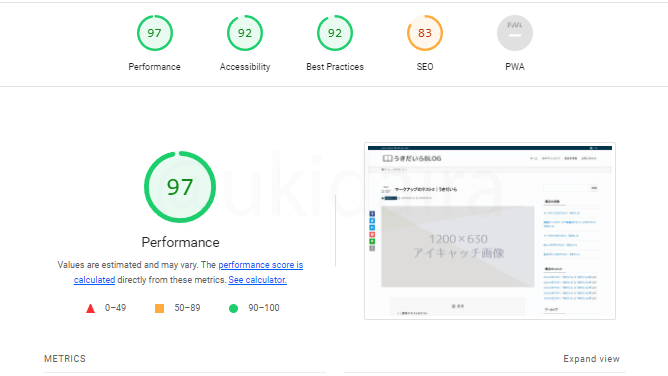Jump to the Performance category label
Screen dimensions: 668x376
point(154,67)
